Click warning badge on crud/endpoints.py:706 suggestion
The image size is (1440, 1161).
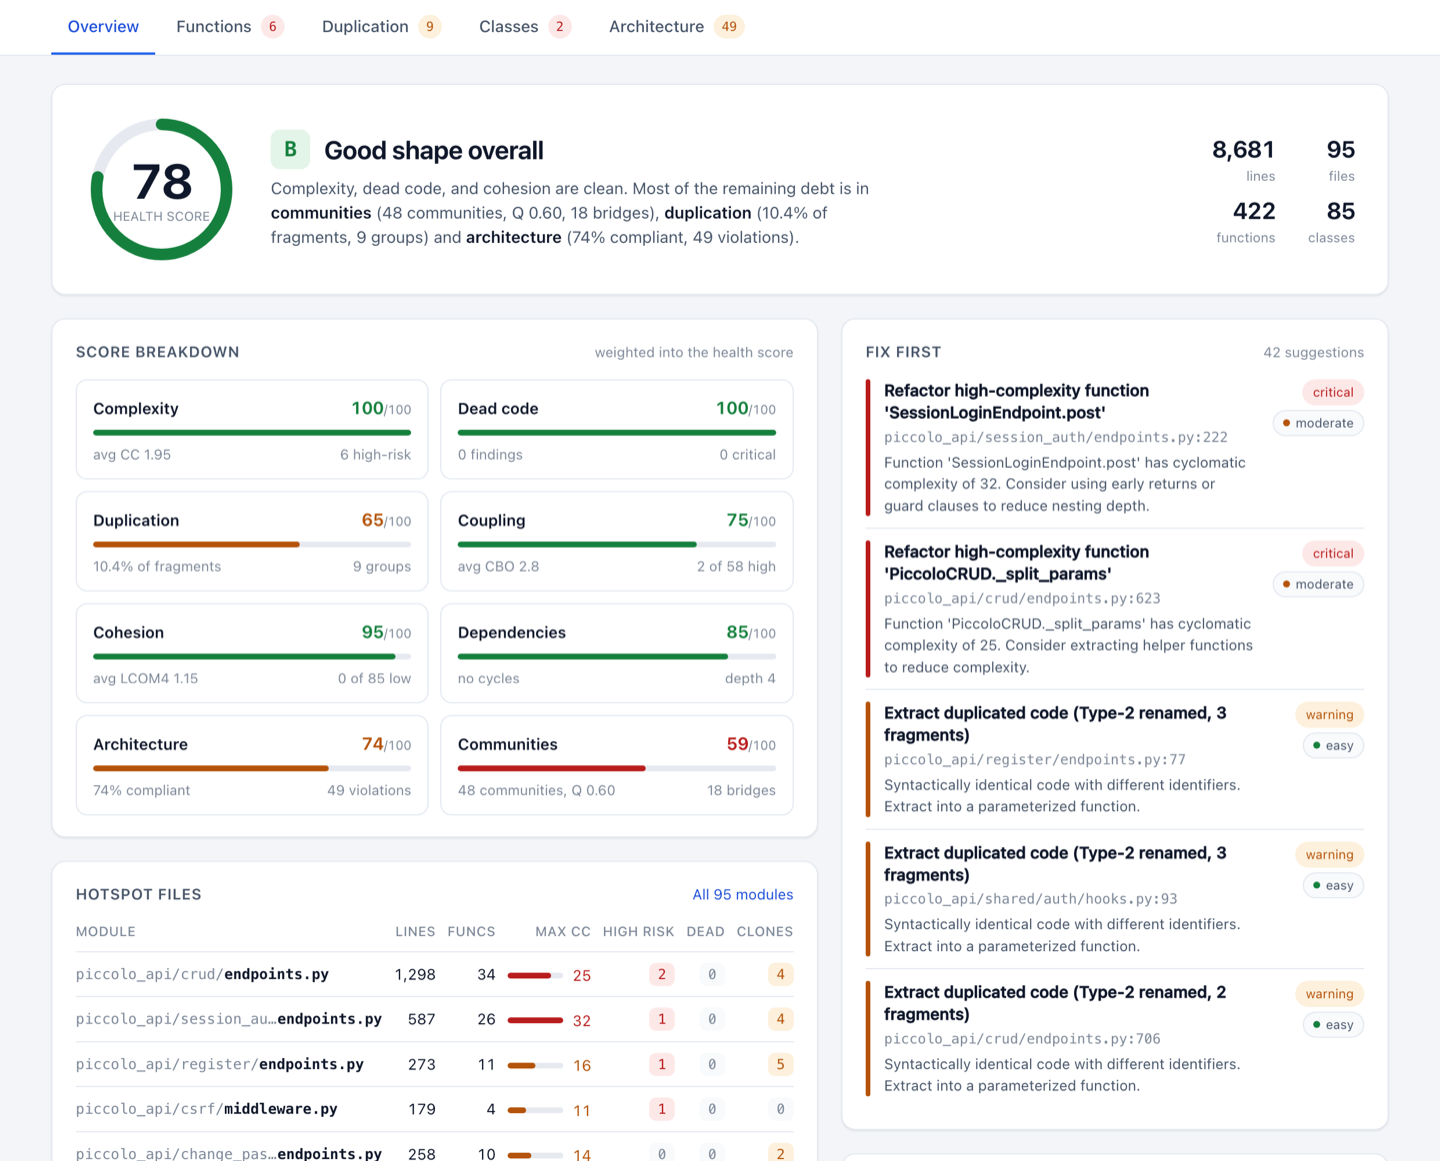pos(1329,994)
